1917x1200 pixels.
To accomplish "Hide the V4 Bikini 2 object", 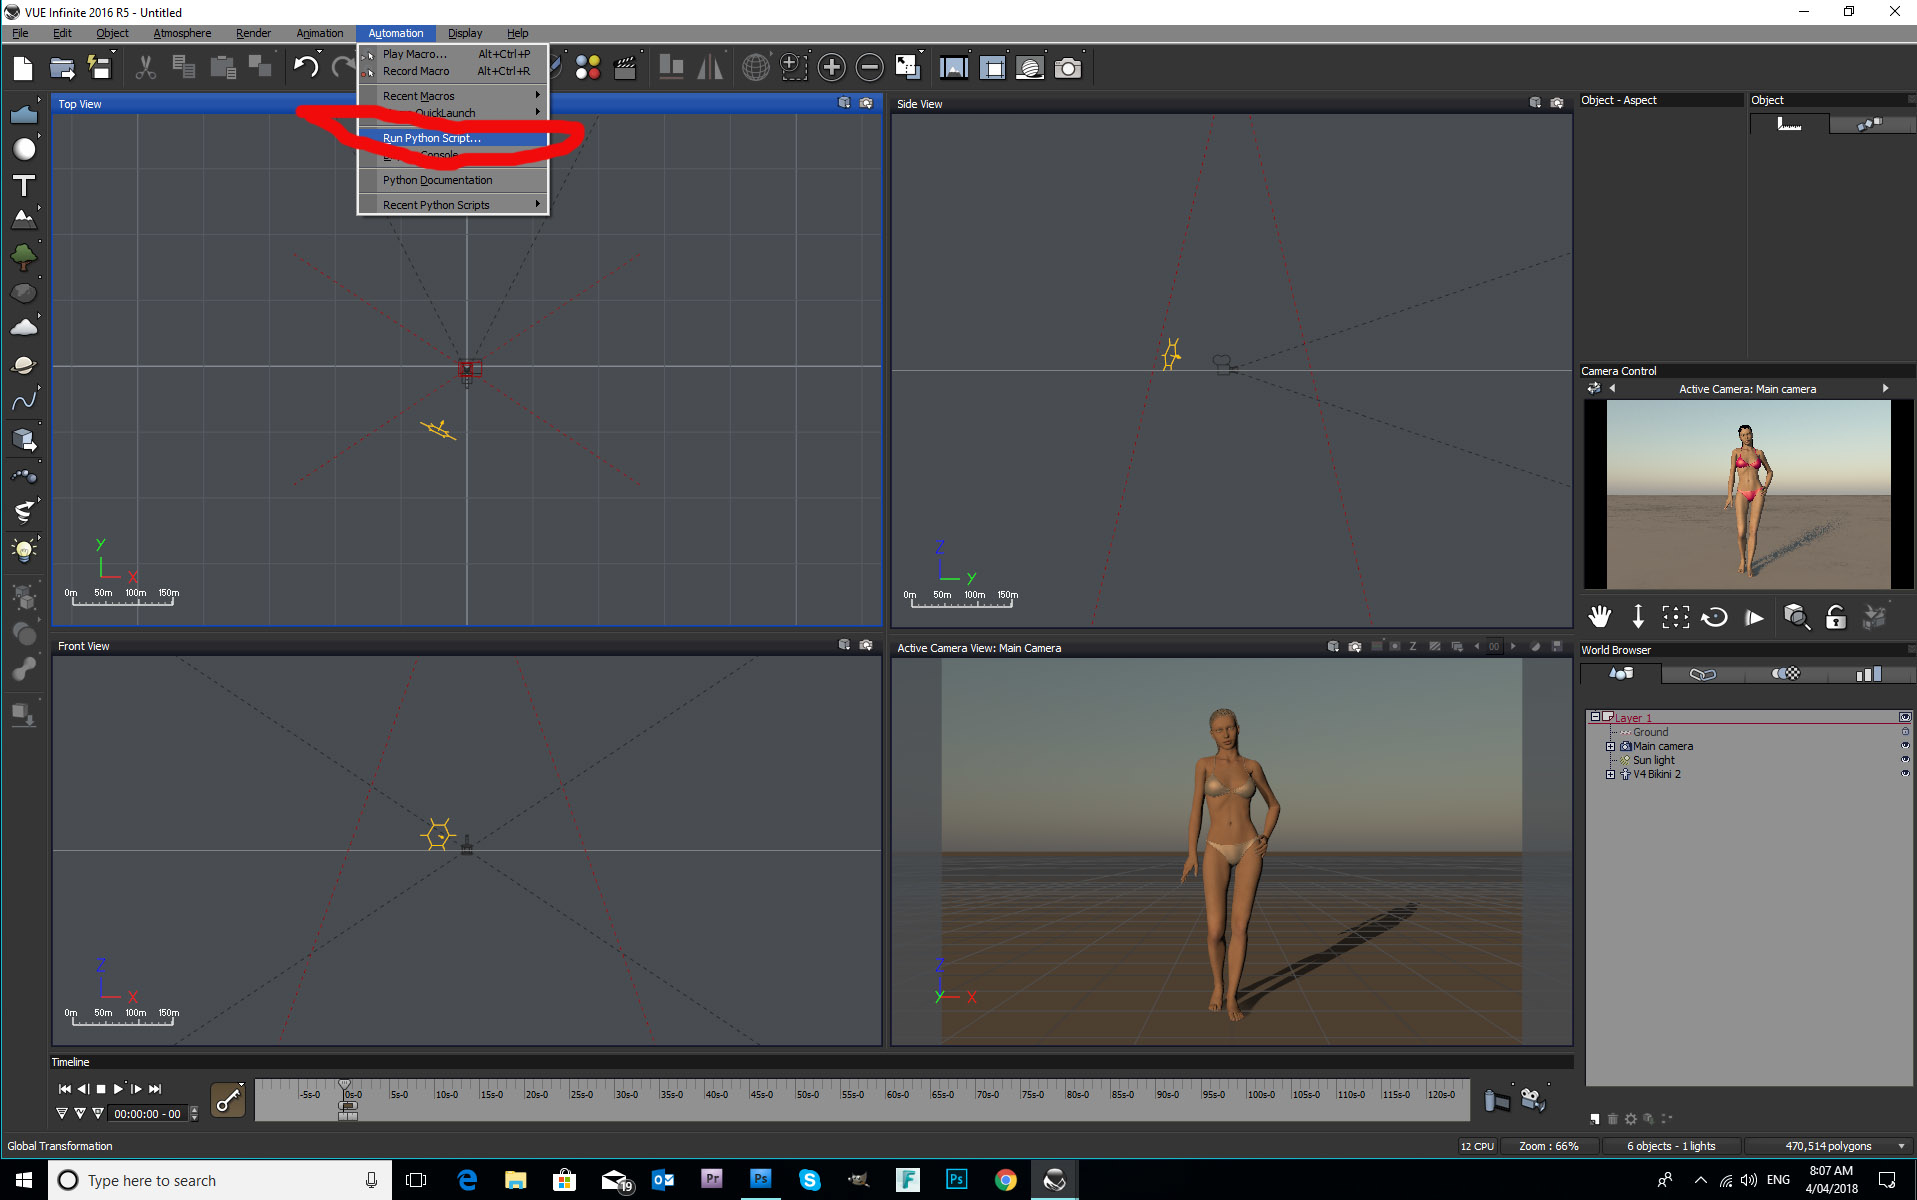I will (1905, 774).
